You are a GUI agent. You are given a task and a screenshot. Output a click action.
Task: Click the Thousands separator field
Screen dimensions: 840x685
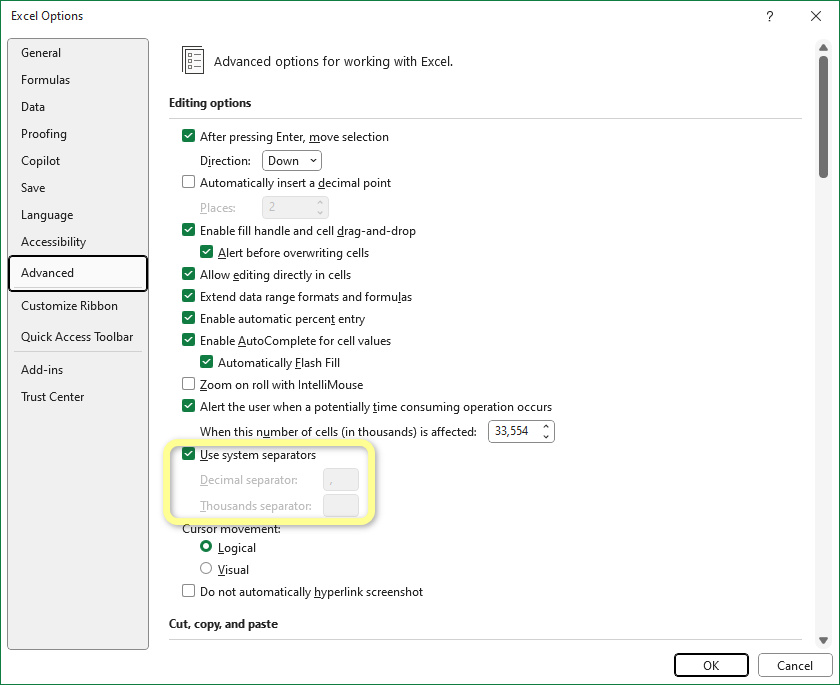coord(341,505)
